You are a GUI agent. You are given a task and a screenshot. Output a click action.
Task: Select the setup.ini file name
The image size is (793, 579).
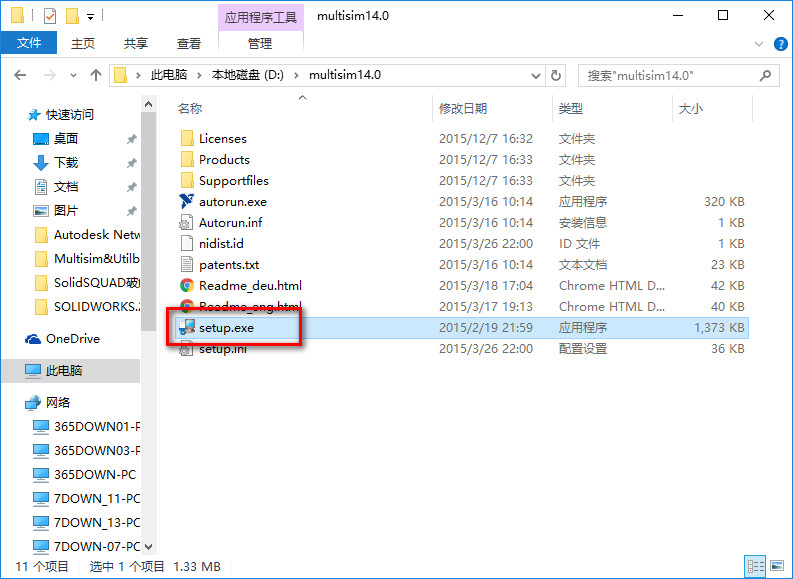coord(223,349)
